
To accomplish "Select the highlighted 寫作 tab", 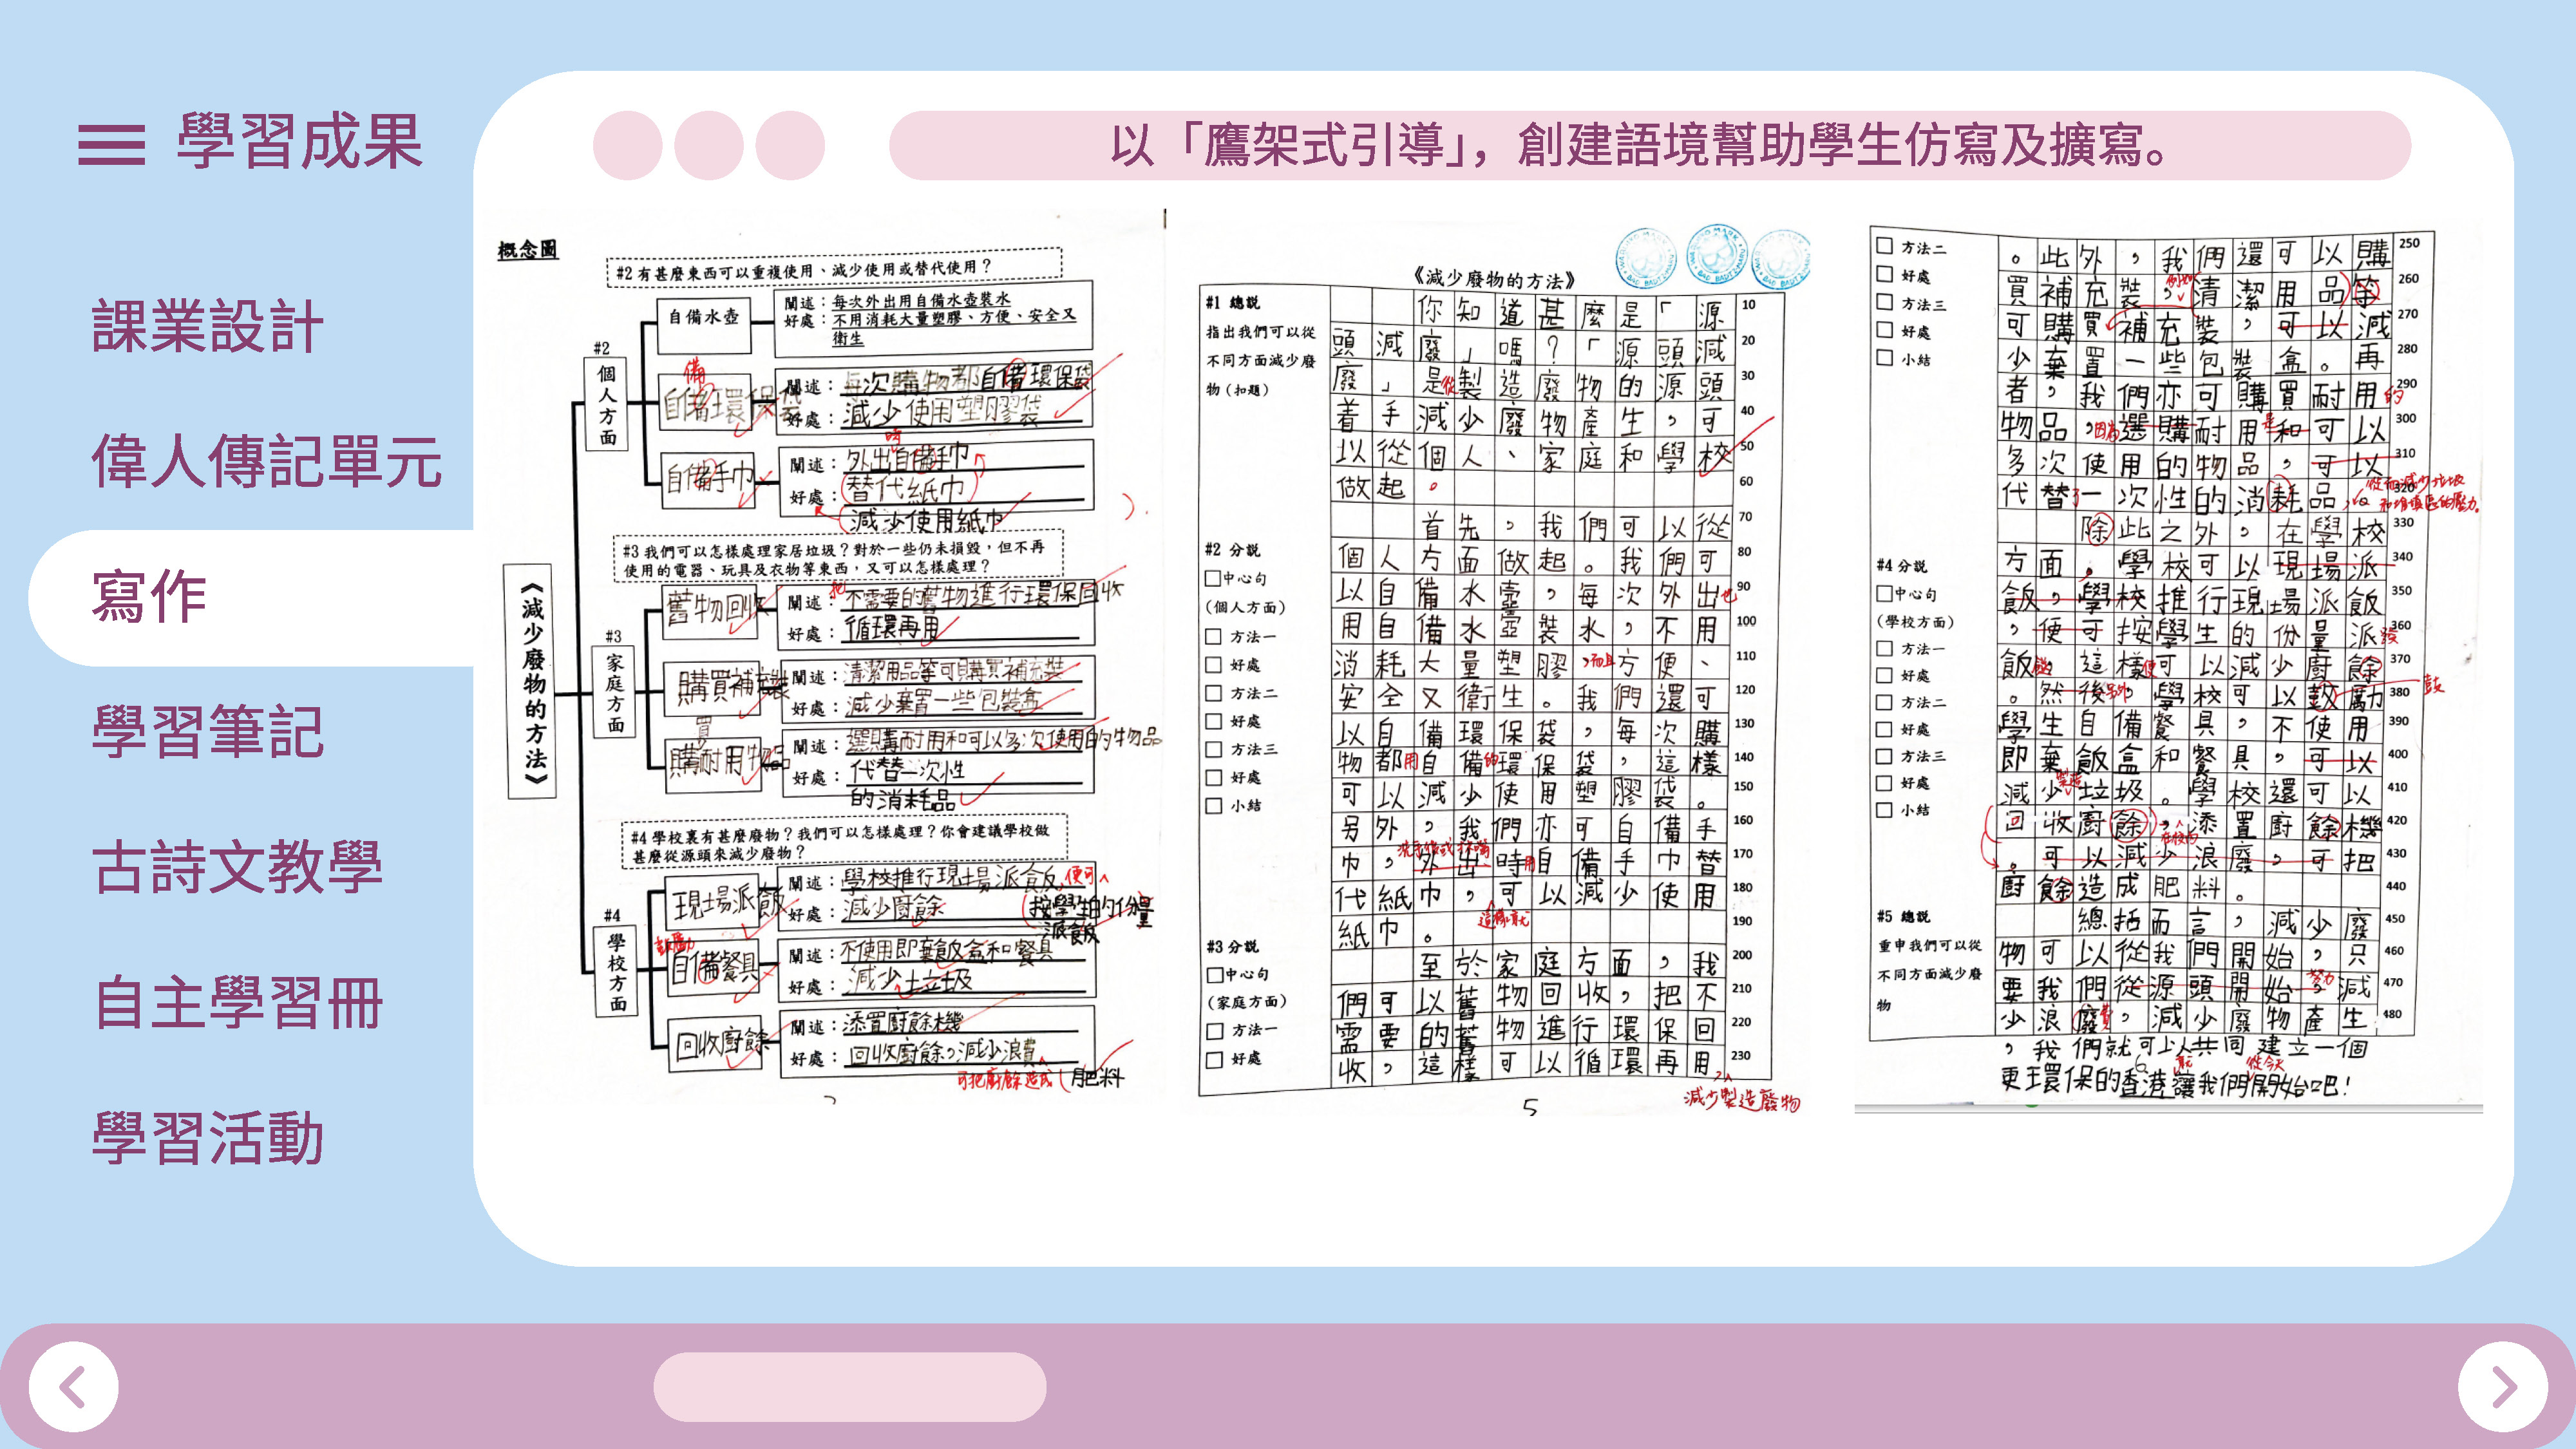I will point(150,597).
